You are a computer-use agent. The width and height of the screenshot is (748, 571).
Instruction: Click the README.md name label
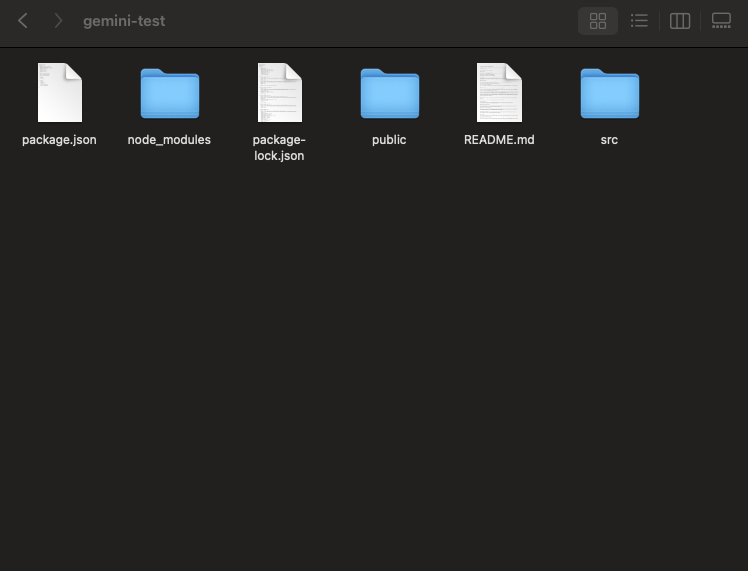pos(499,140)
